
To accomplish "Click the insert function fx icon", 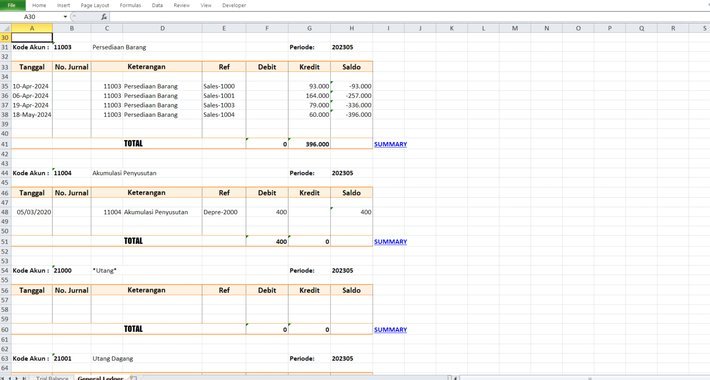I will click(104, 17).
